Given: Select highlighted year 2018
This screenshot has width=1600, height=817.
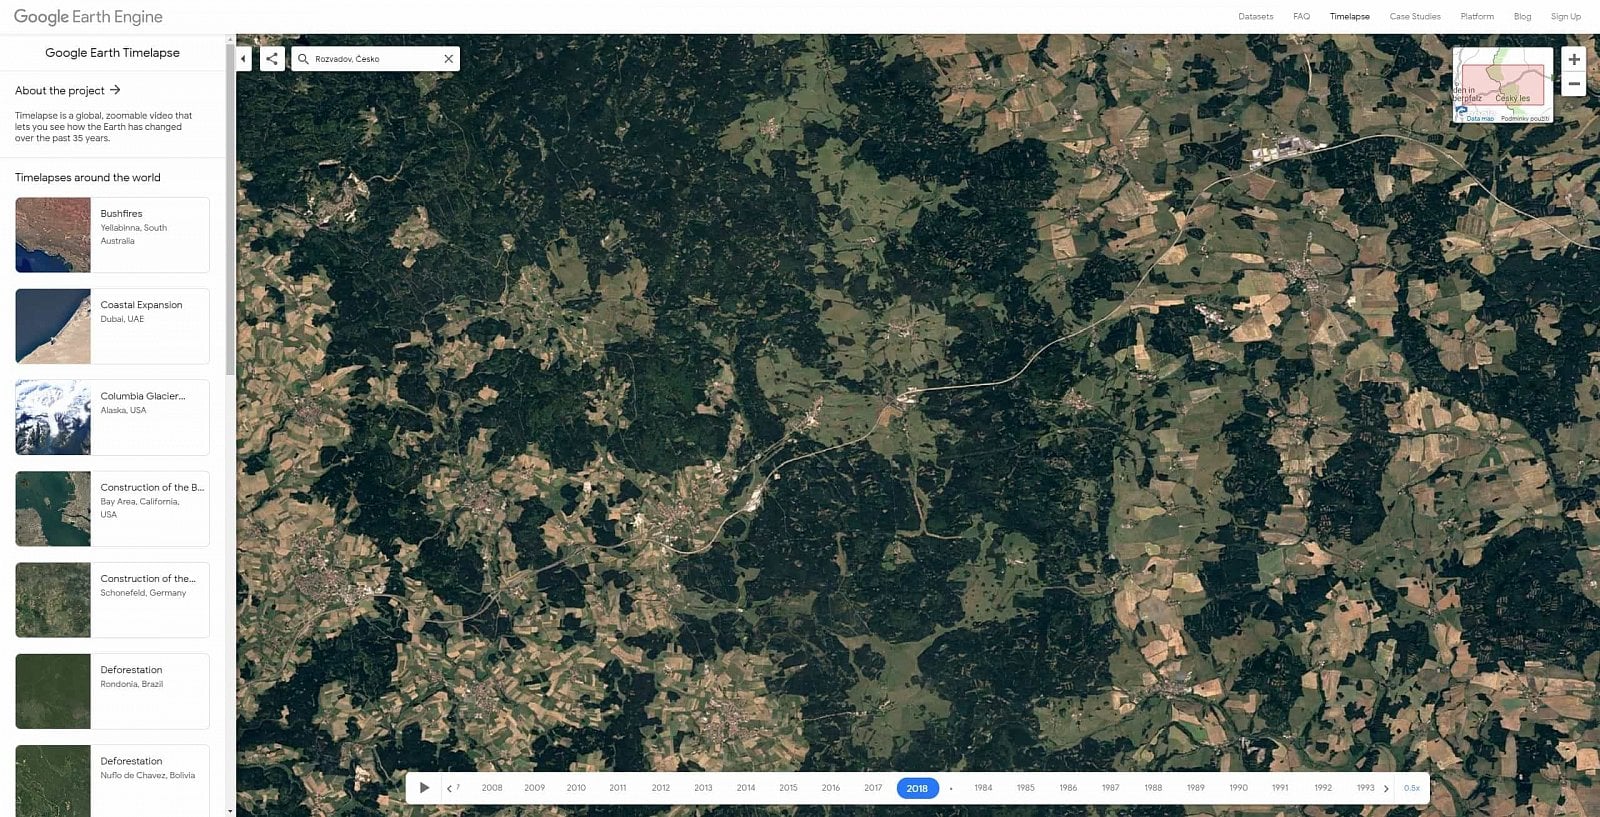Looking at the screenshot, I should [x=917, y=788].
